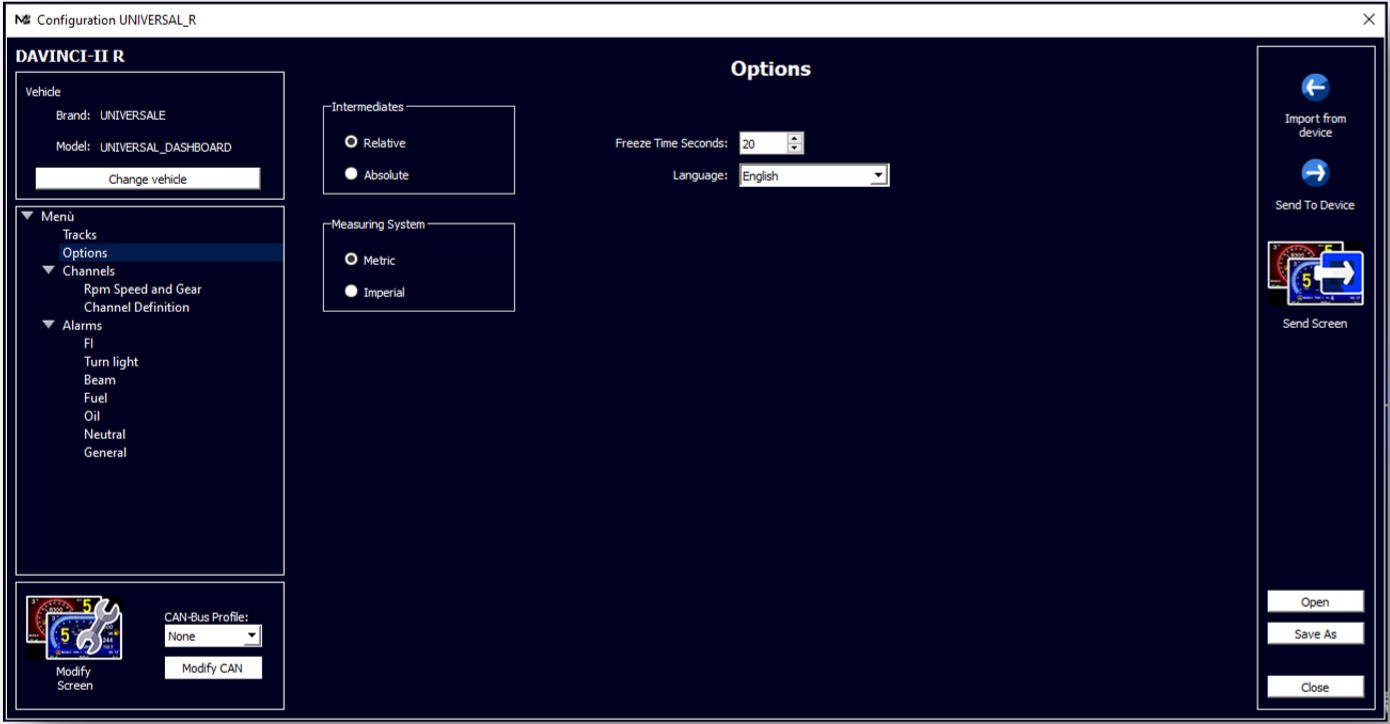Open the Language dropdown
Image resolution: width=1390 pixels, height=724 pixels.
tap(814, 176)
